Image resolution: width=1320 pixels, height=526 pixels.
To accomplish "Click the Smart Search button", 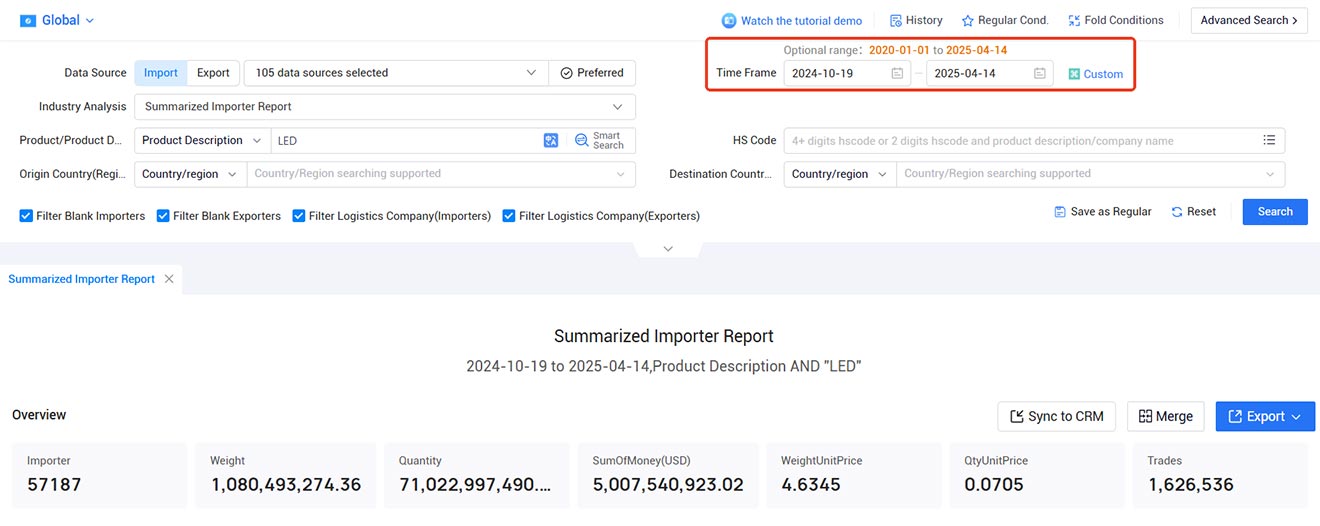I will (x=600, y=141).
